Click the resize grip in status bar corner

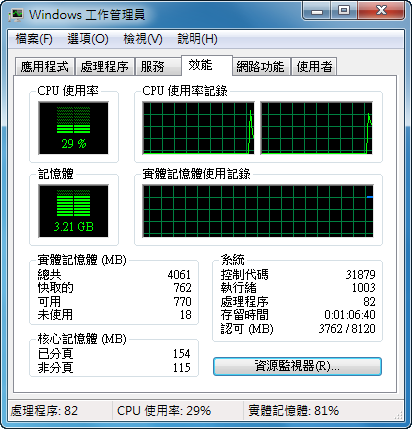(398, 415)
